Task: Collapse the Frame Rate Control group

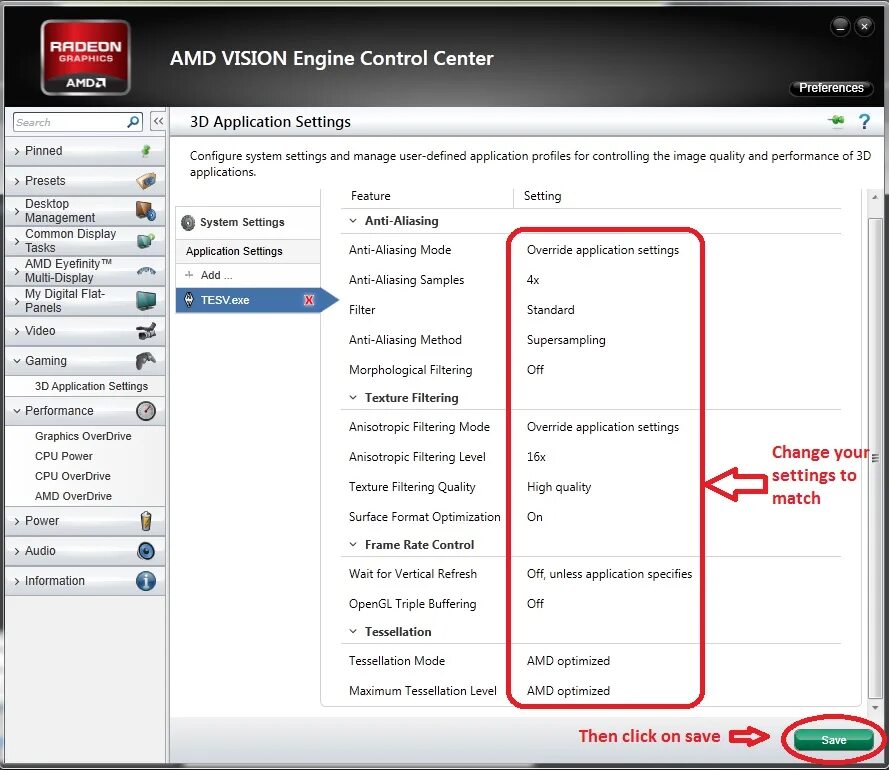Action: click(353, 544)
